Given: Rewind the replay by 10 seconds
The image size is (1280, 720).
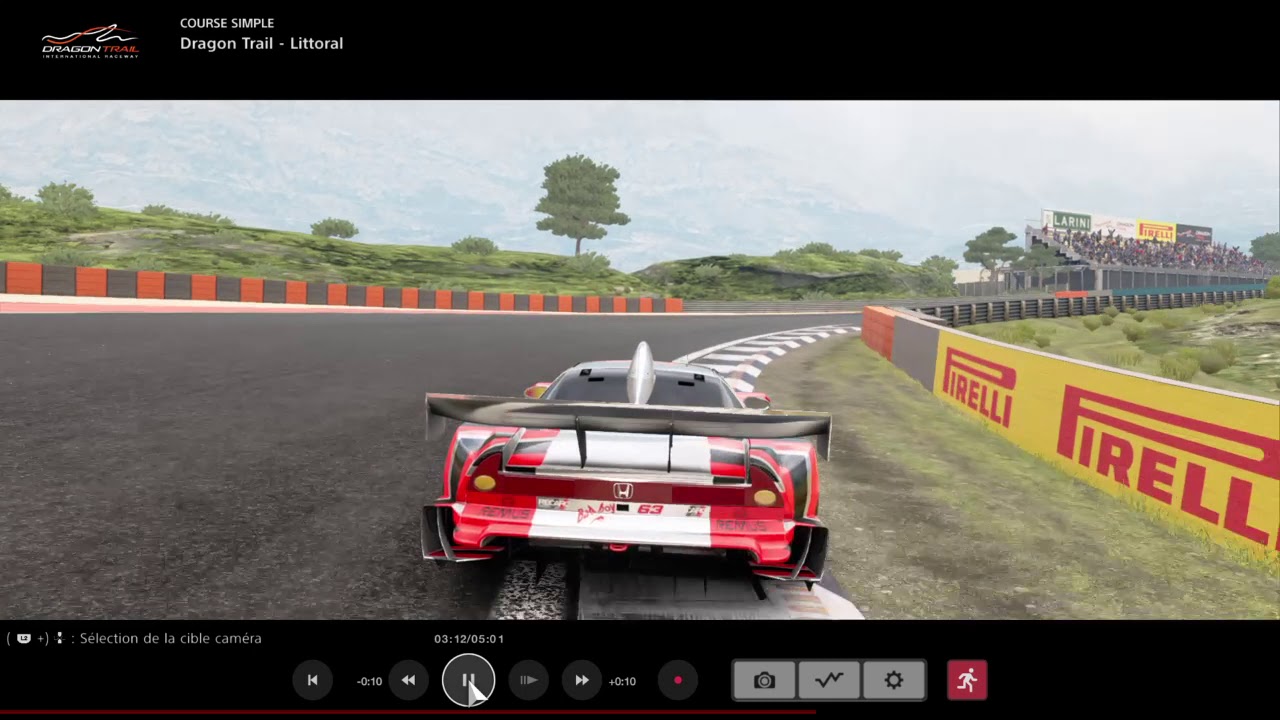Looking at the screenshot, I should (x=408, y=680).
